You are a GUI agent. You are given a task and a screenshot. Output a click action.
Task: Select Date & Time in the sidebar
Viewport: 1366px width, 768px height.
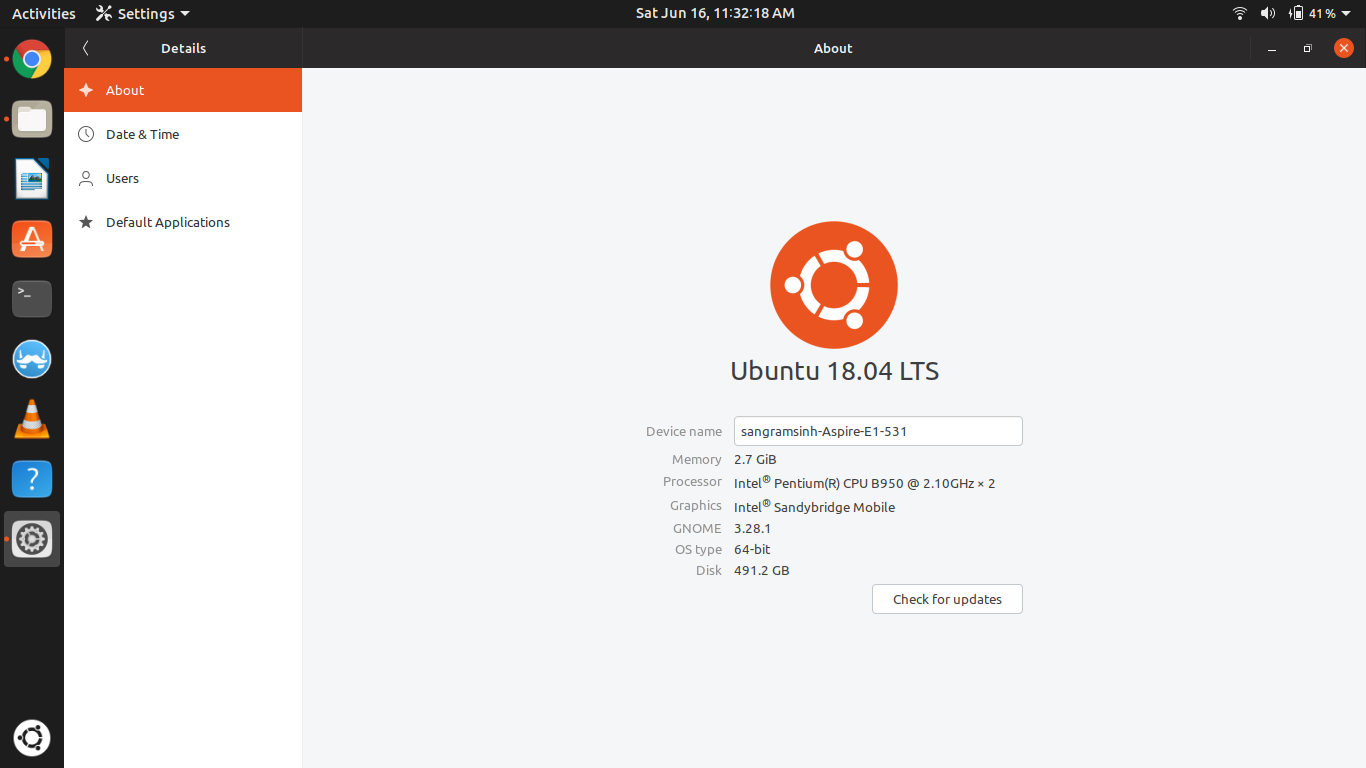143,134
